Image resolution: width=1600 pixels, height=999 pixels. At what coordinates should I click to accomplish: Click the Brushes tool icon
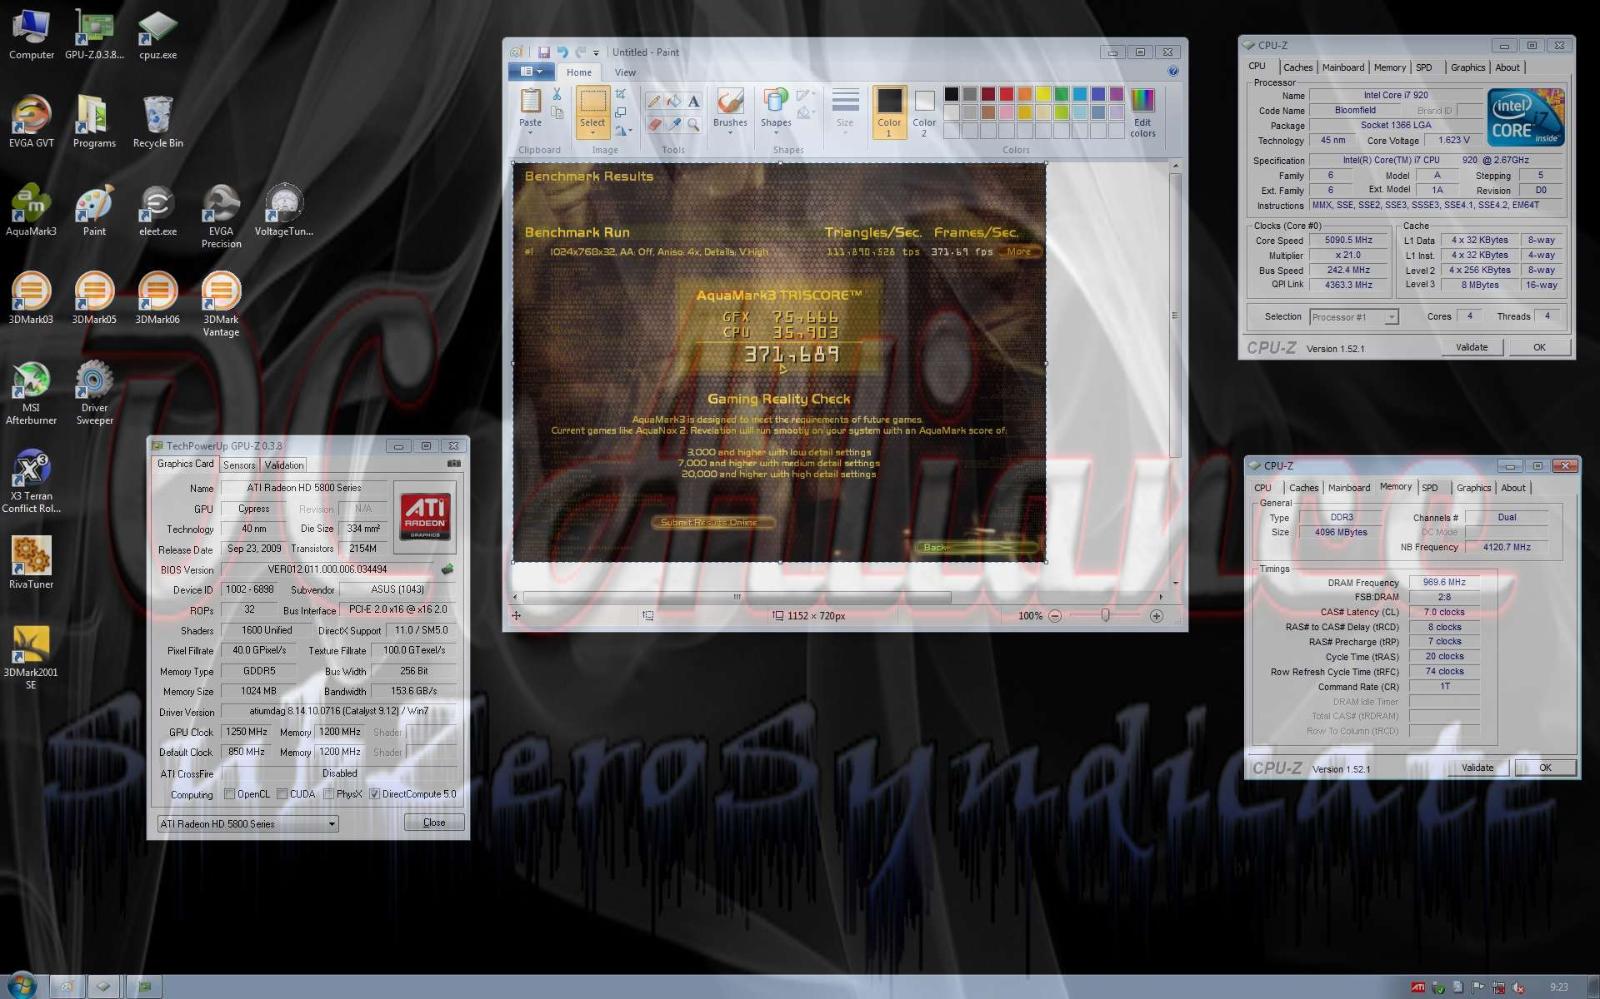pos(730,101)
